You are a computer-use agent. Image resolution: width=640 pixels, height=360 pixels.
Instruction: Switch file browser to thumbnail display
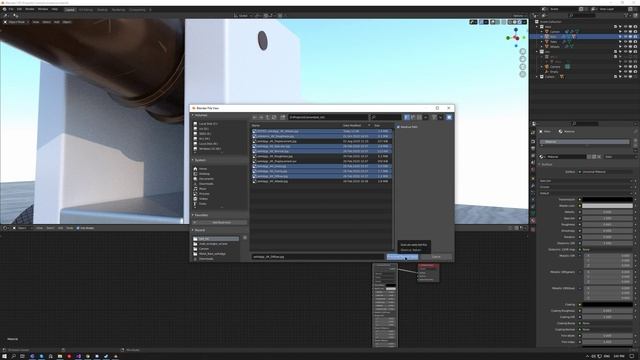pos(419,117)
